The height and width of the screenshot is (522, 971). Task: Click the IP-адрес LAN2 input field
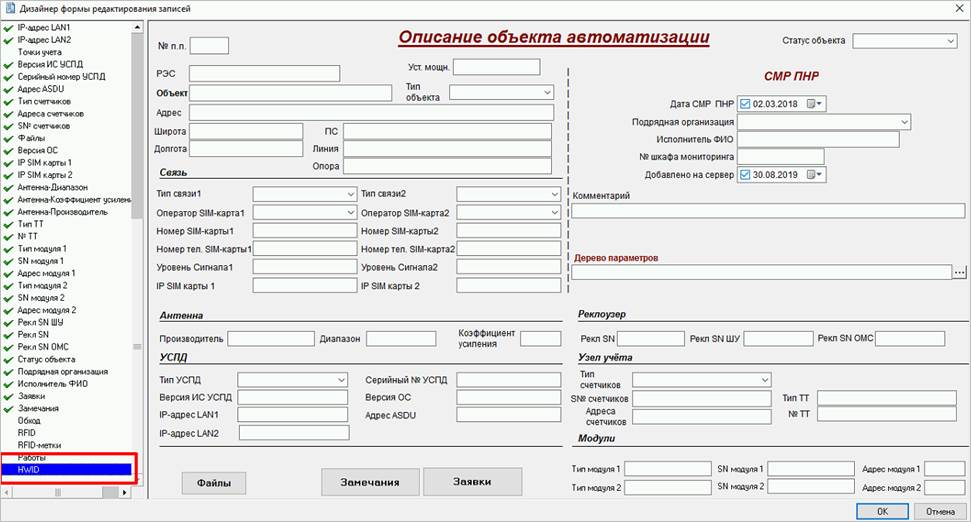pyautogui.click(x=294, y=433)
